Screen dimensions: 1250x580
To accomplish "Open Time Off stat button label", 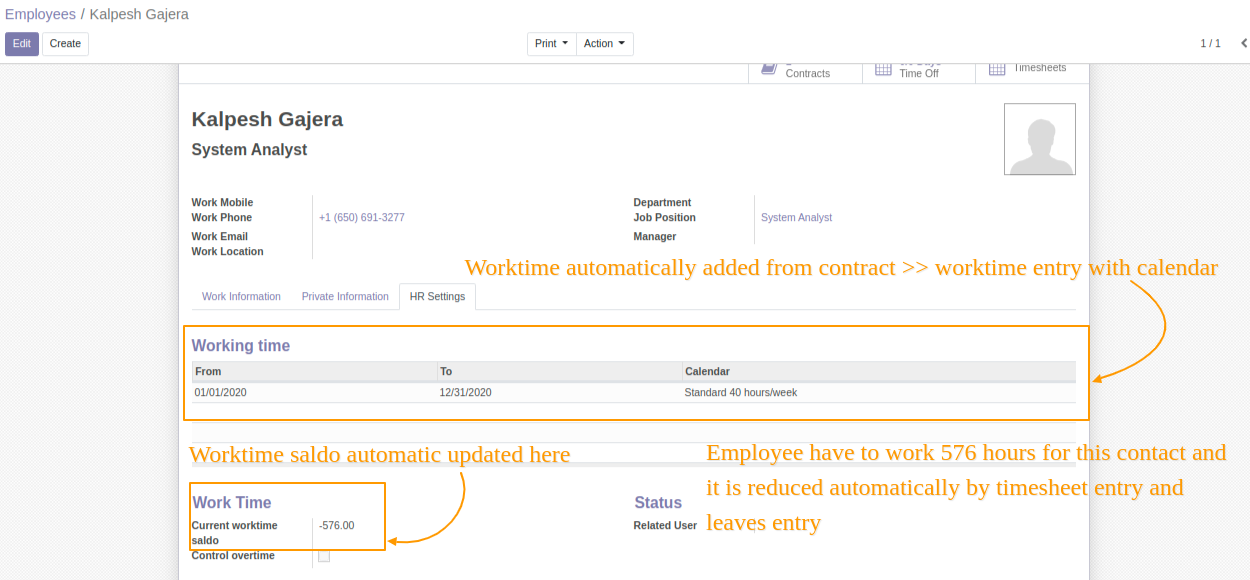I will coord(919,73).
